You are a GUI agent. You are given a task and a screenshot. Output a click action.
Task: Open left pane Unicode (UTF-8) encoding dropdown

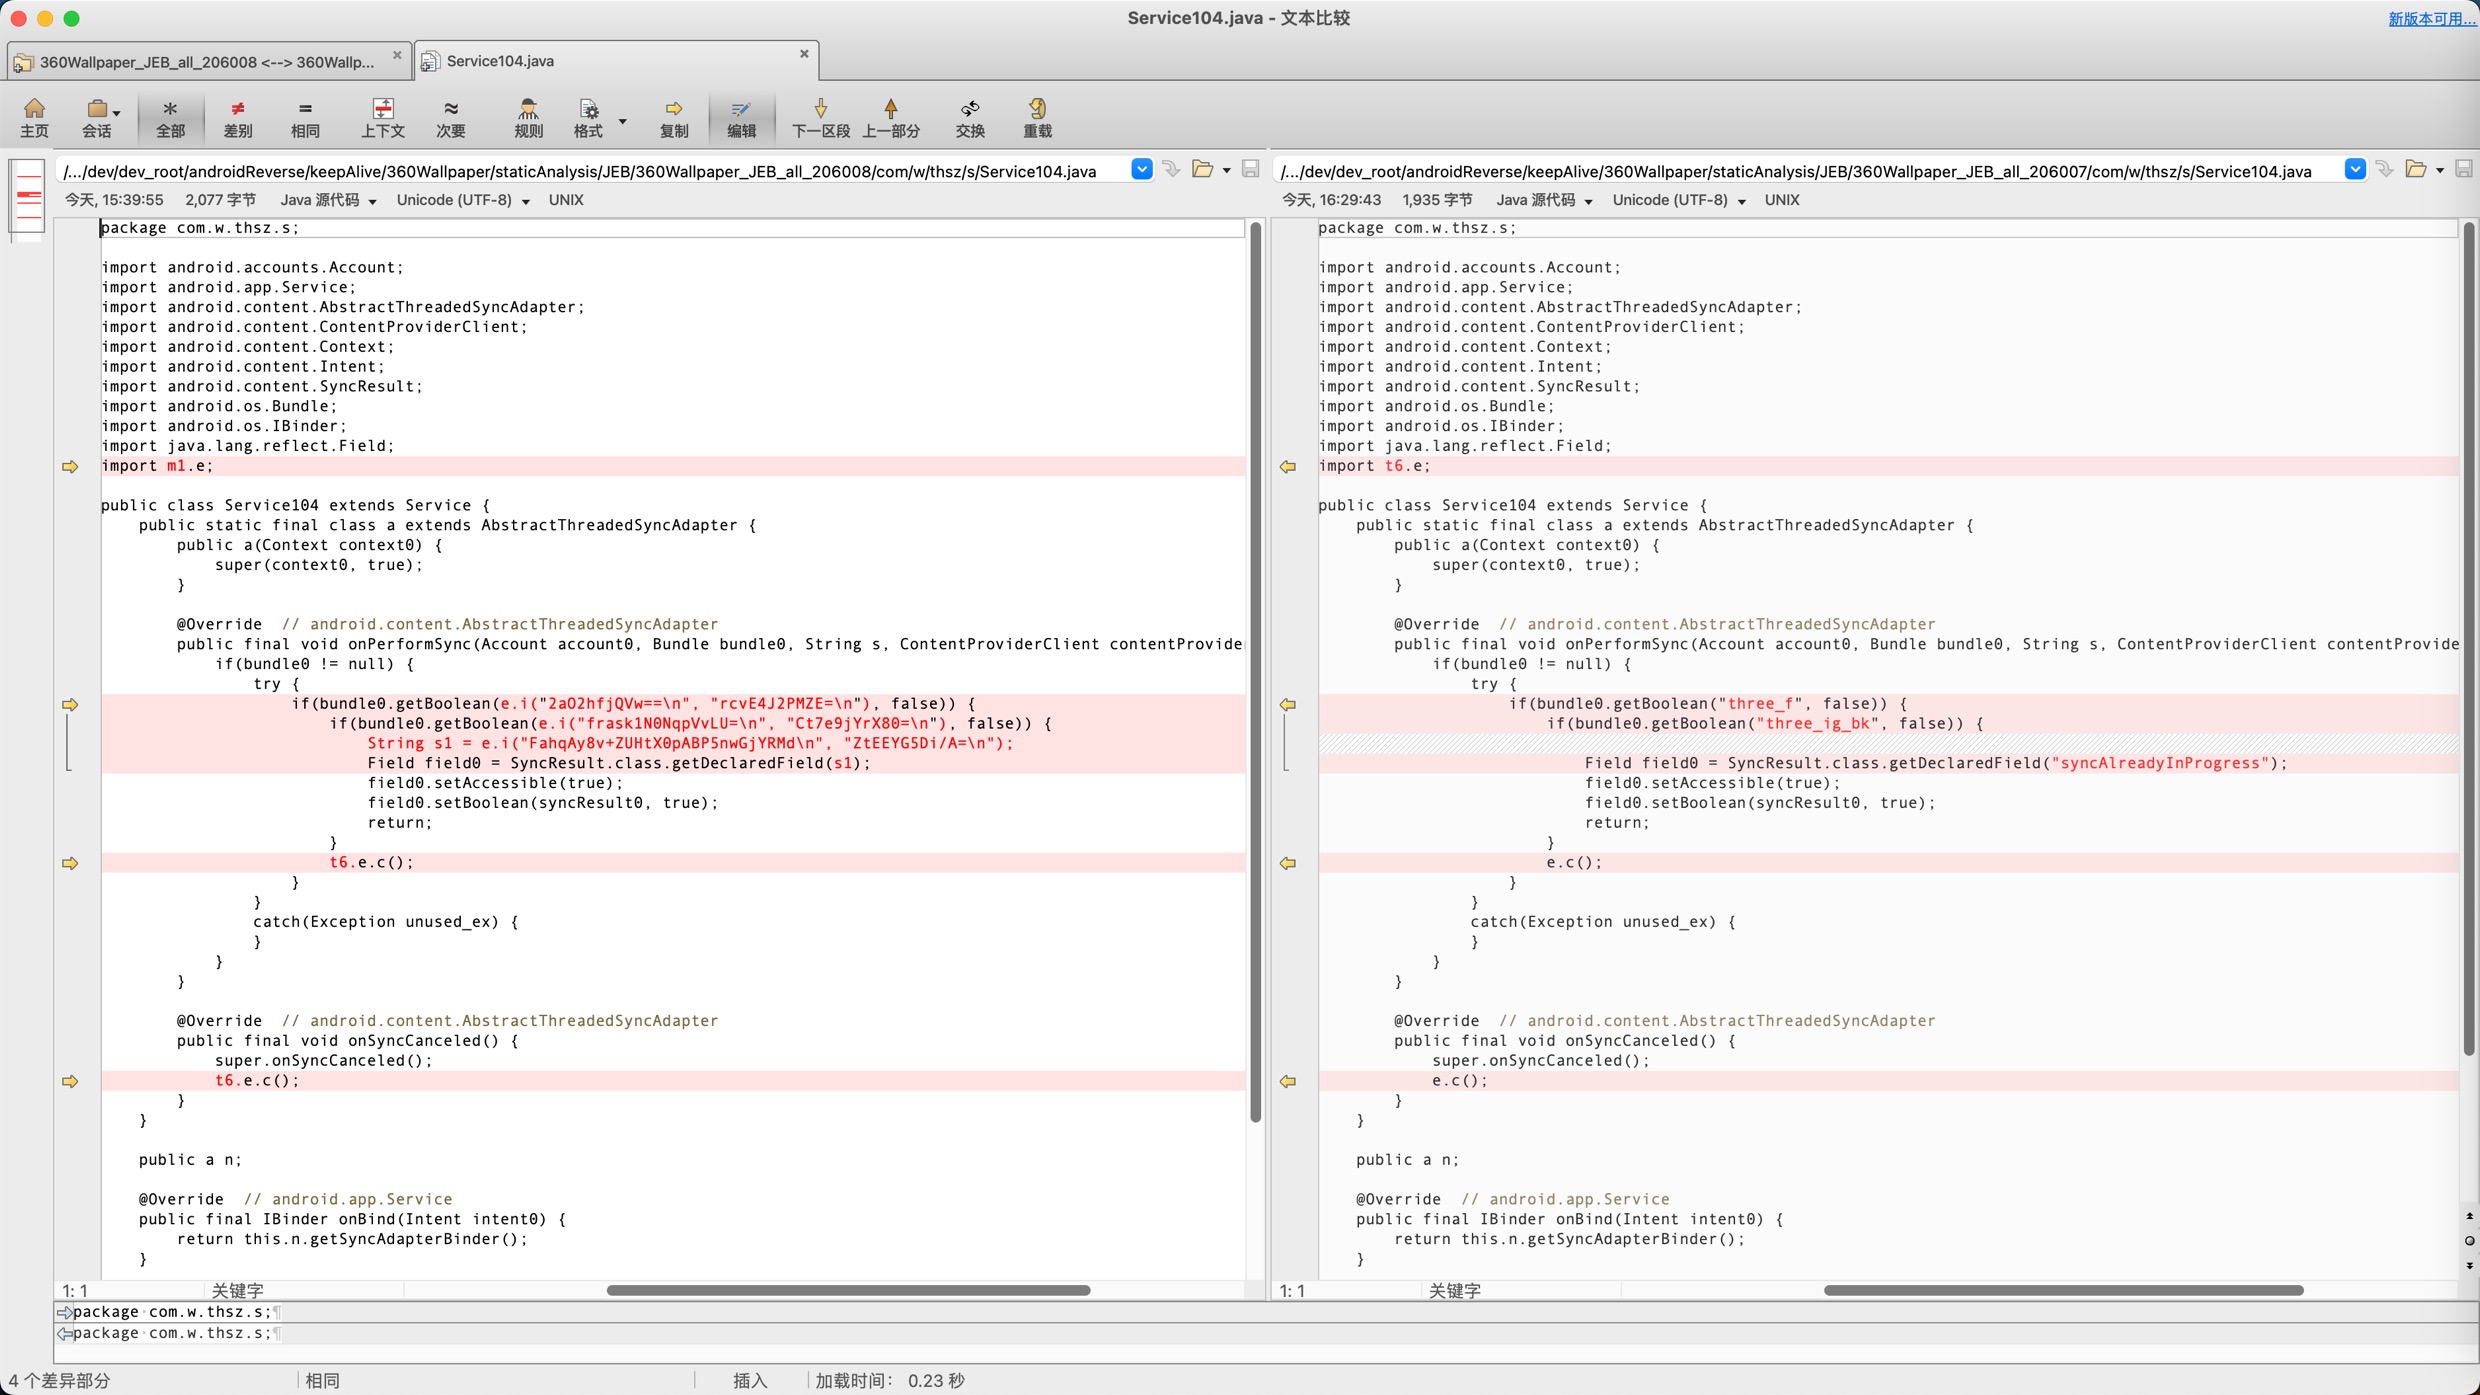point(463,200)
